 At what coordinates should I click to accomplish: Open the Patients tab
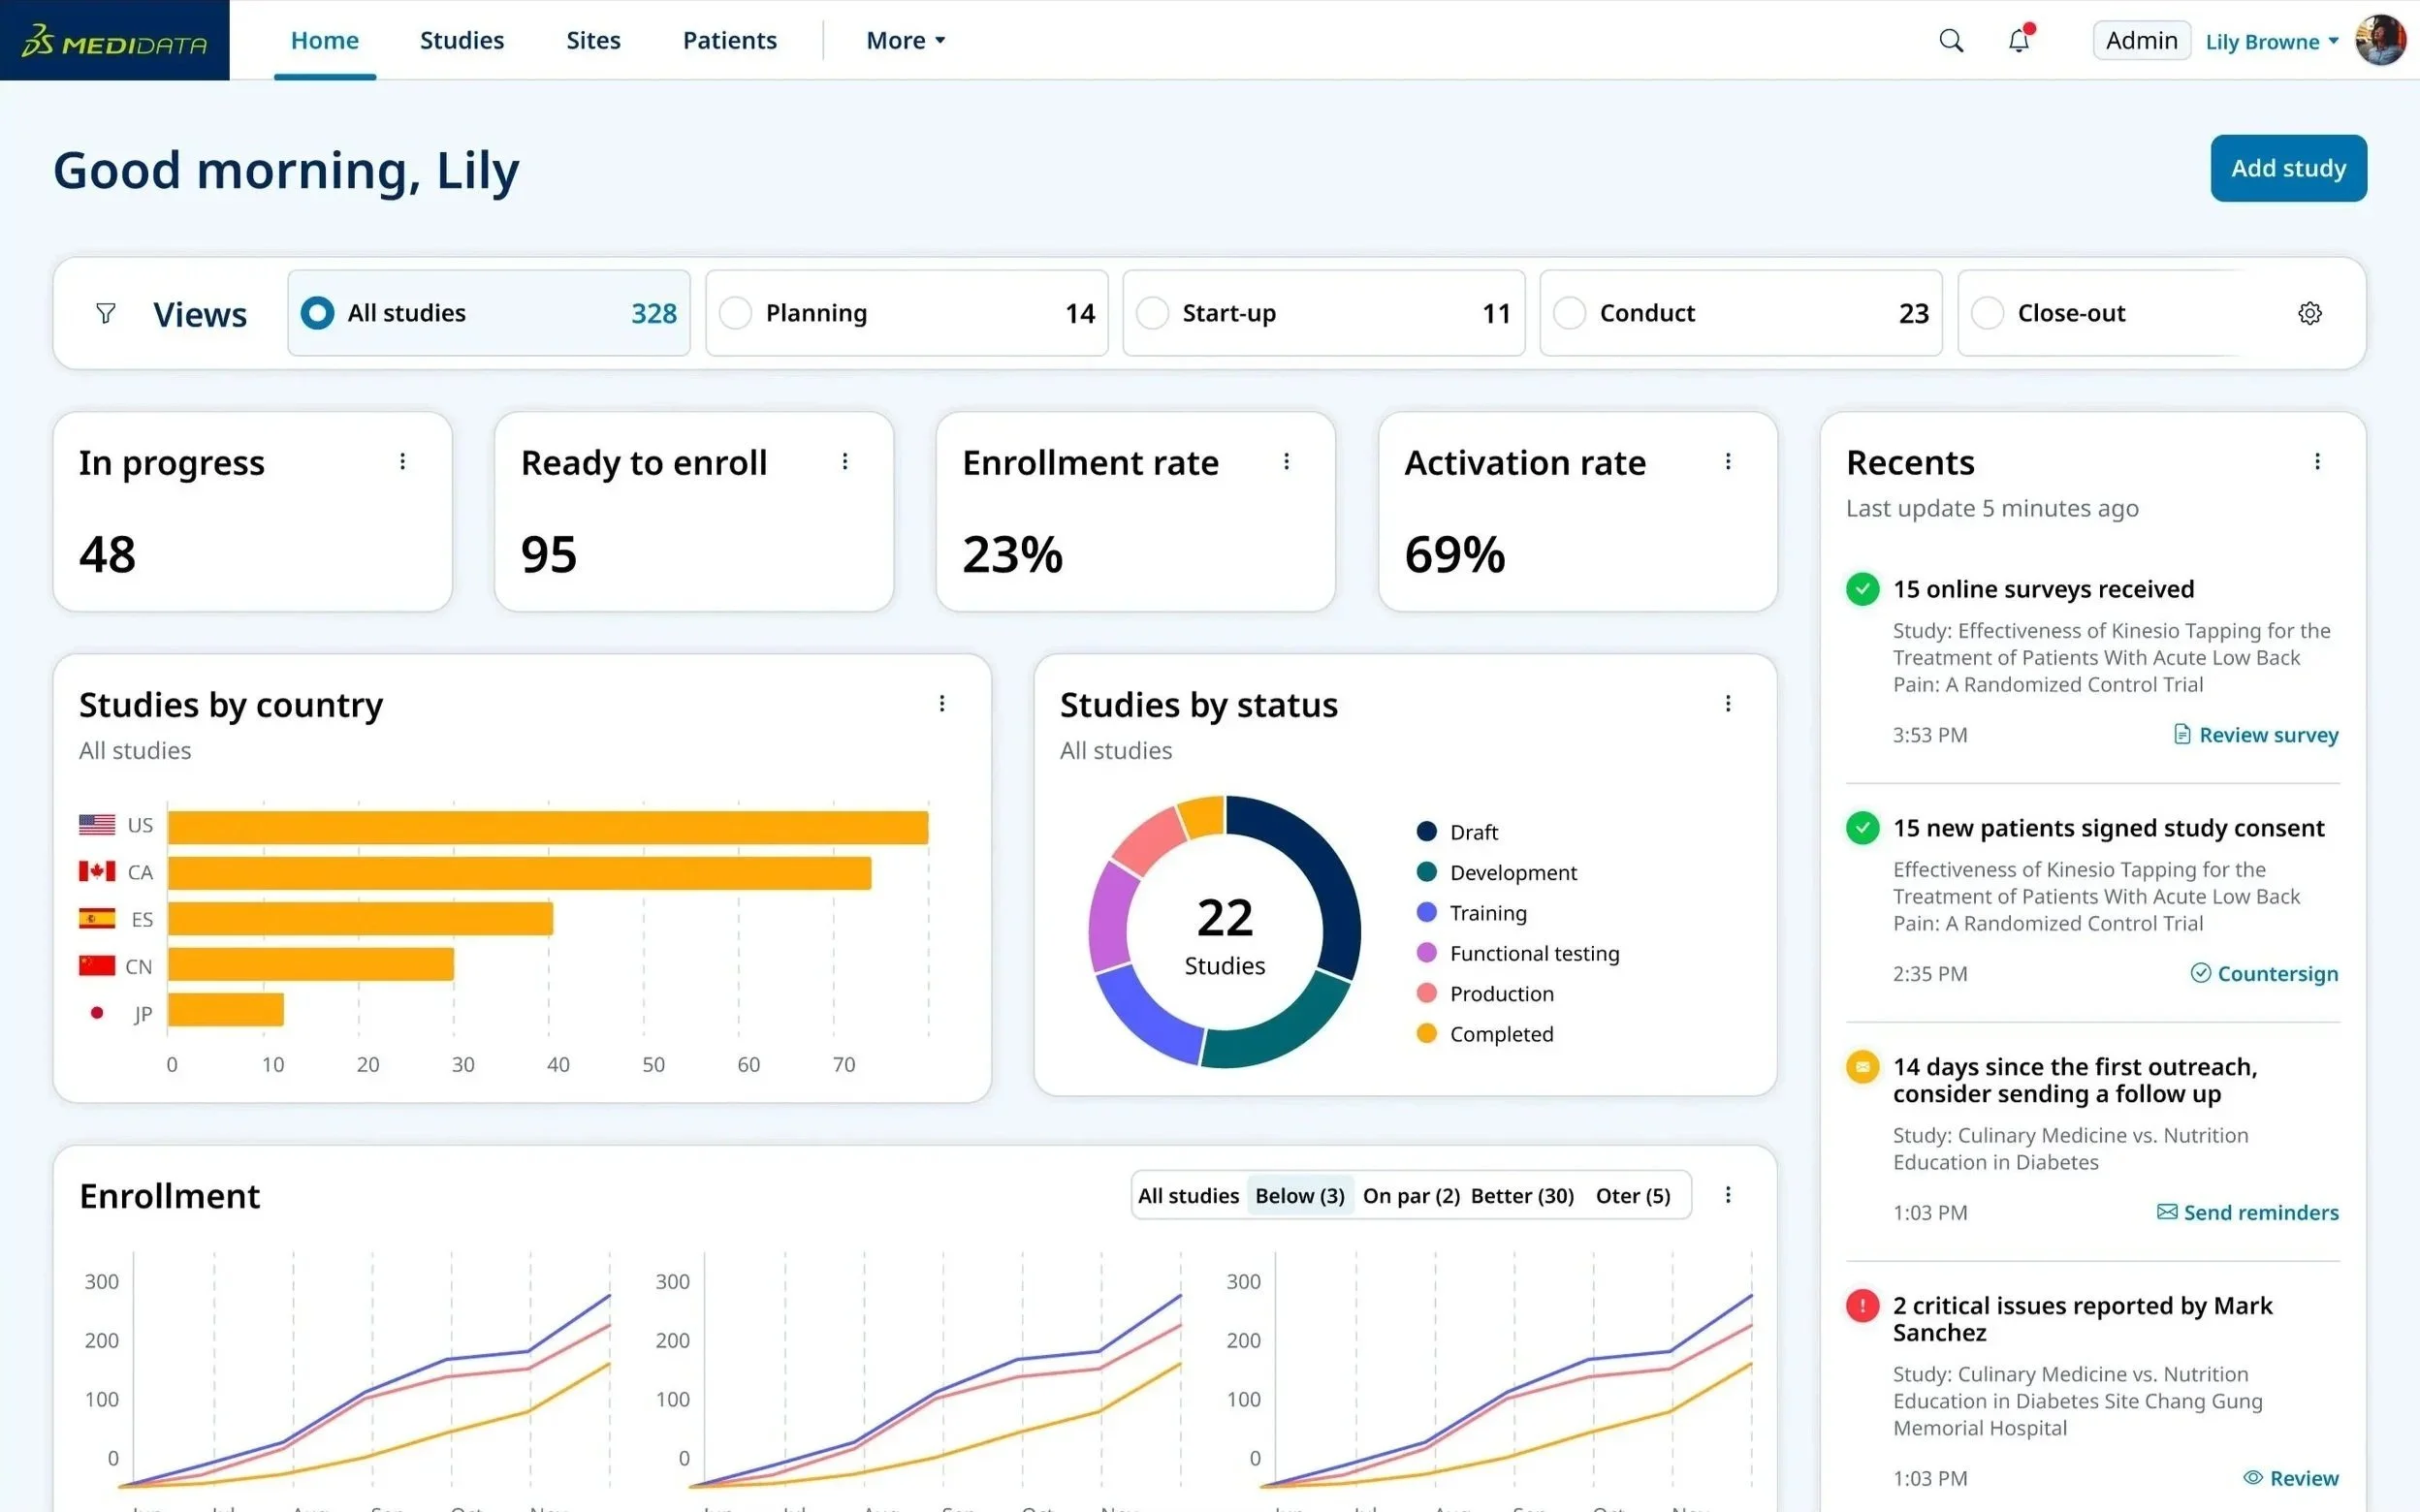click(x=730, y=41)
